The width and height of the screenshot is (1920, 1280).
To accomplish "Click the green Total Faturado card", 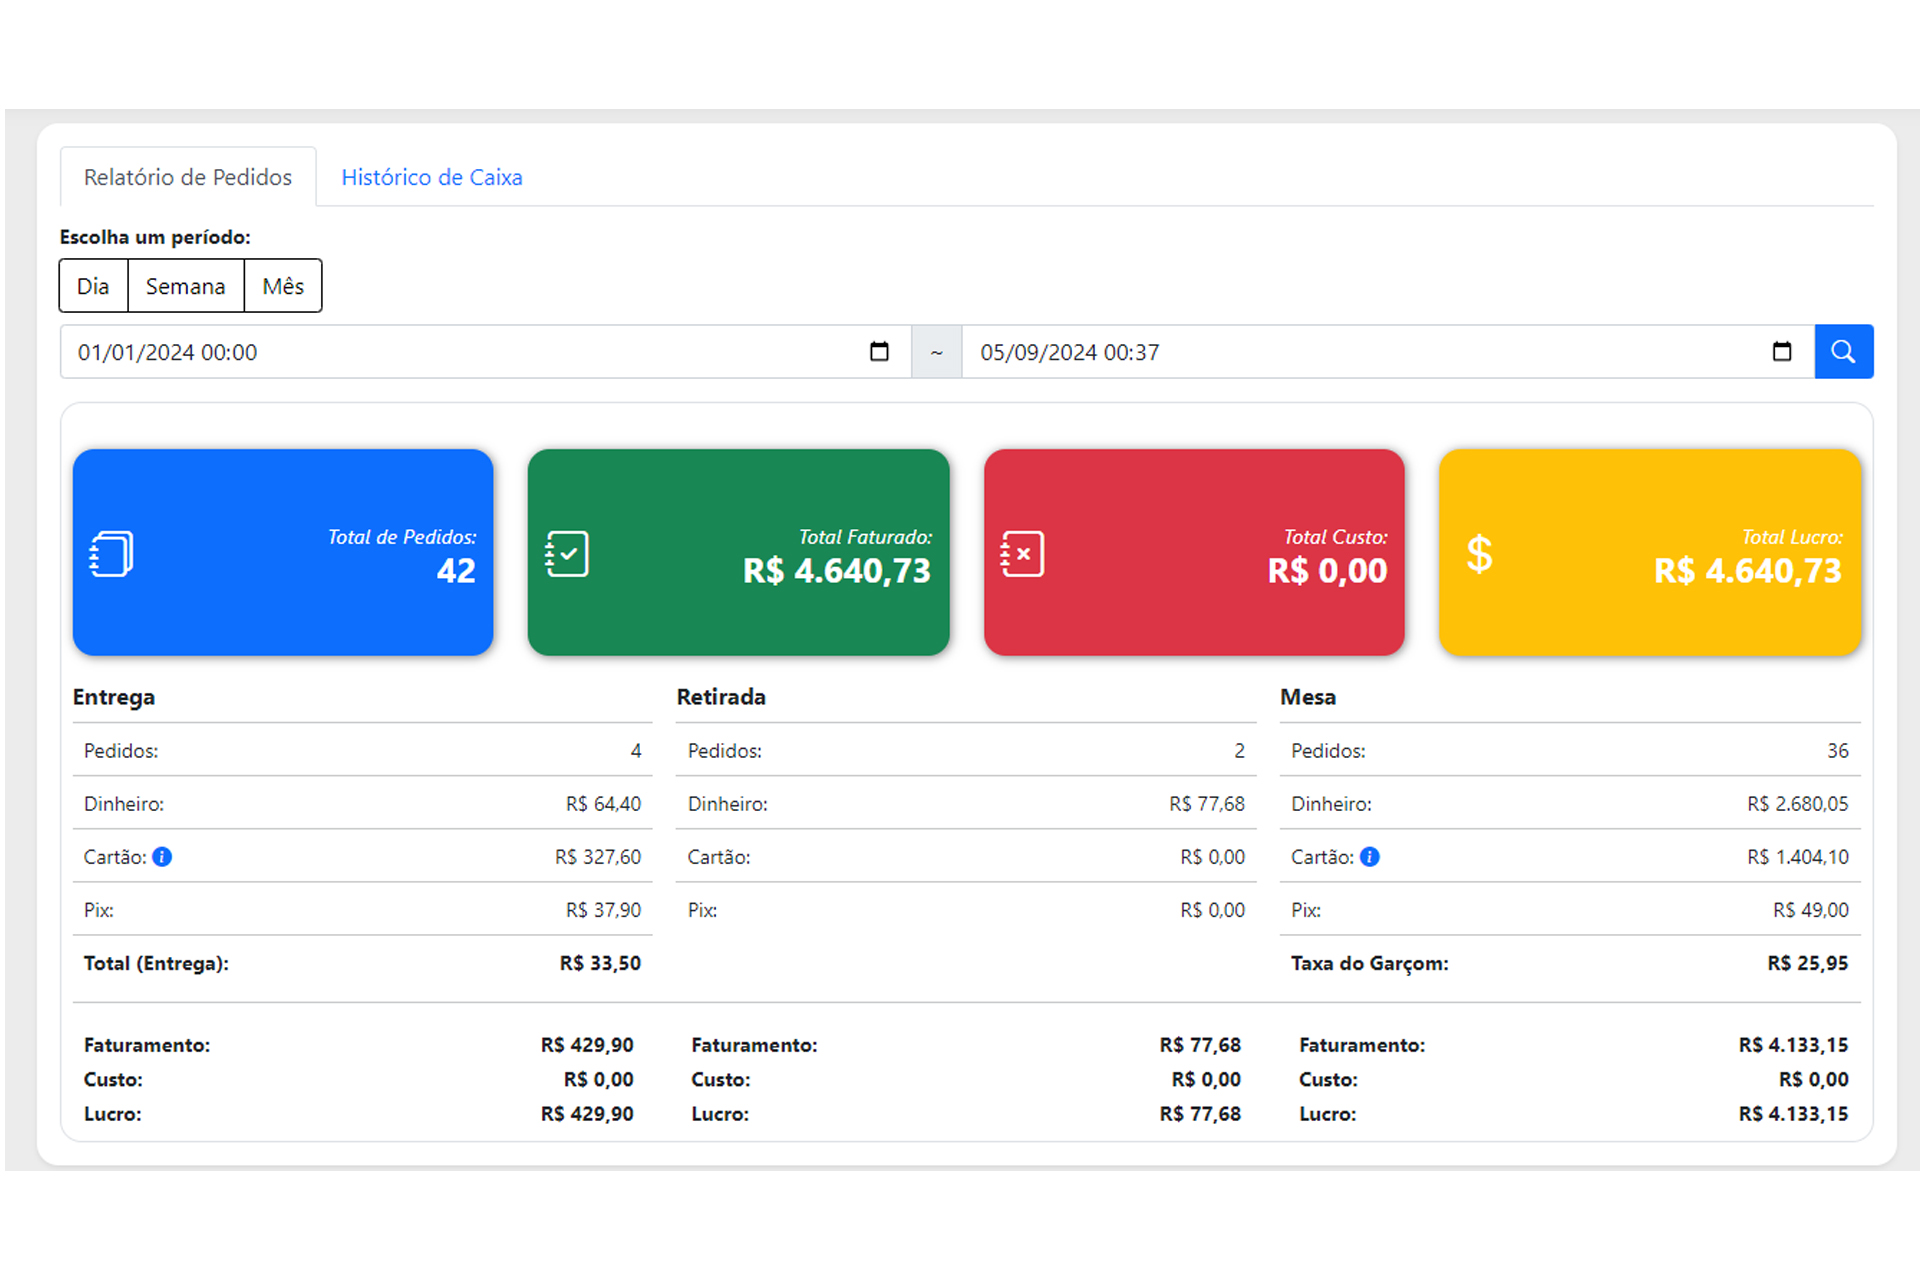I will click(x=739, y=552).
